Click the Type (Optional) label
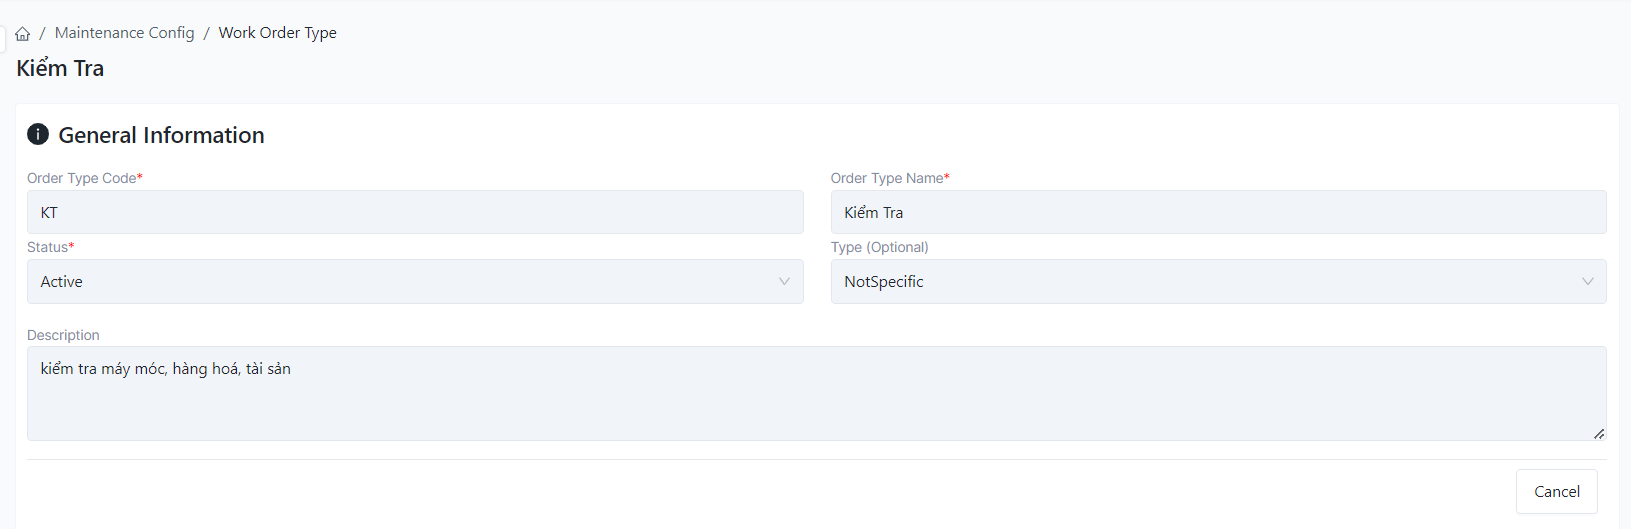Screen dimensions: 1631x529 click(879, 247)
